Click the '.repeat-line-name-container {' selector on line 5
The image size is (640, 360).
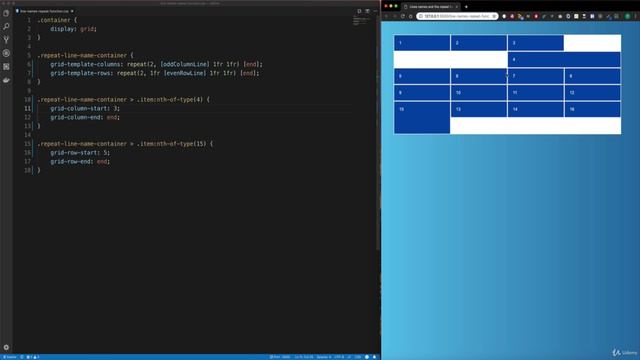(85, 56)
